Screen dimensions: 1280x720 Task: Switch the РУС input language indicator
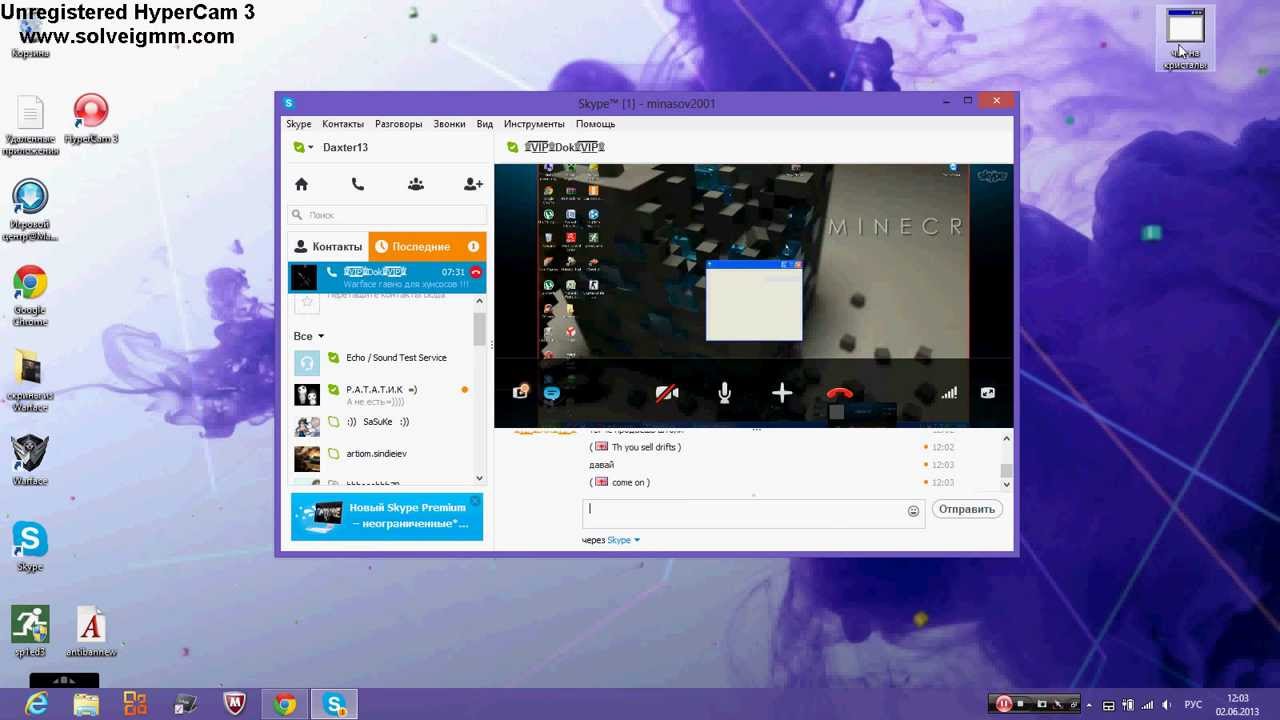click(1193, 705)
